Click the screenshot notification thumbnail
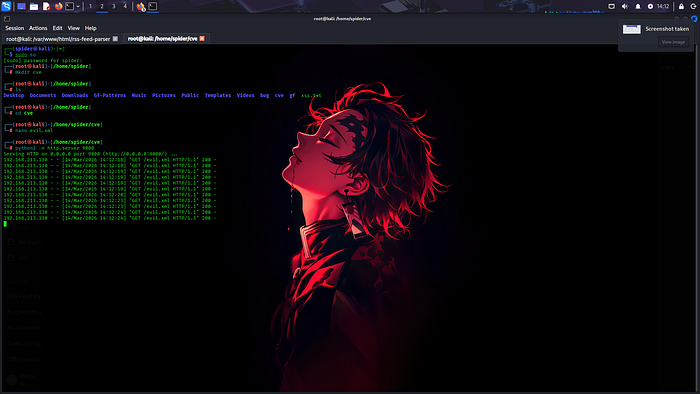 point(632,29)
